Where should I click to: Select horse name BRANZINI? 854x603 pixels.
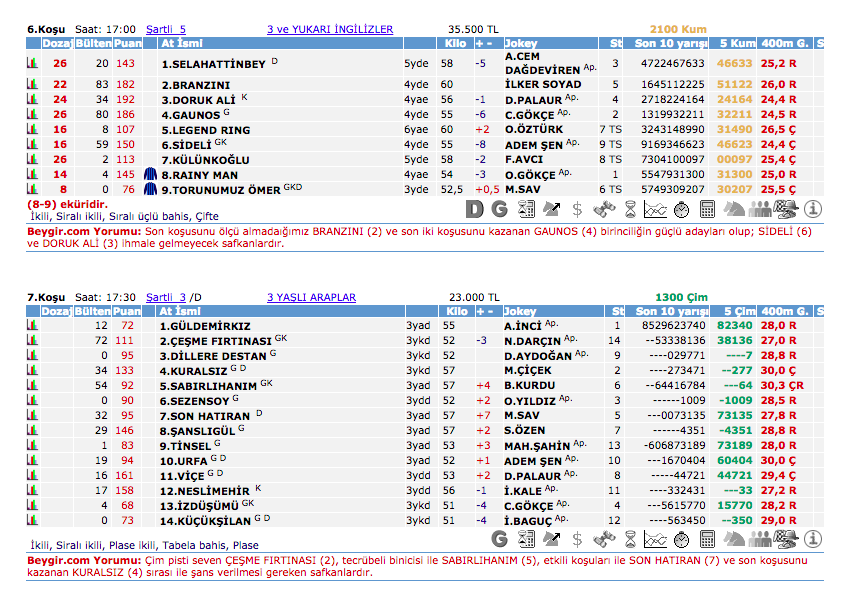(196, 86)
